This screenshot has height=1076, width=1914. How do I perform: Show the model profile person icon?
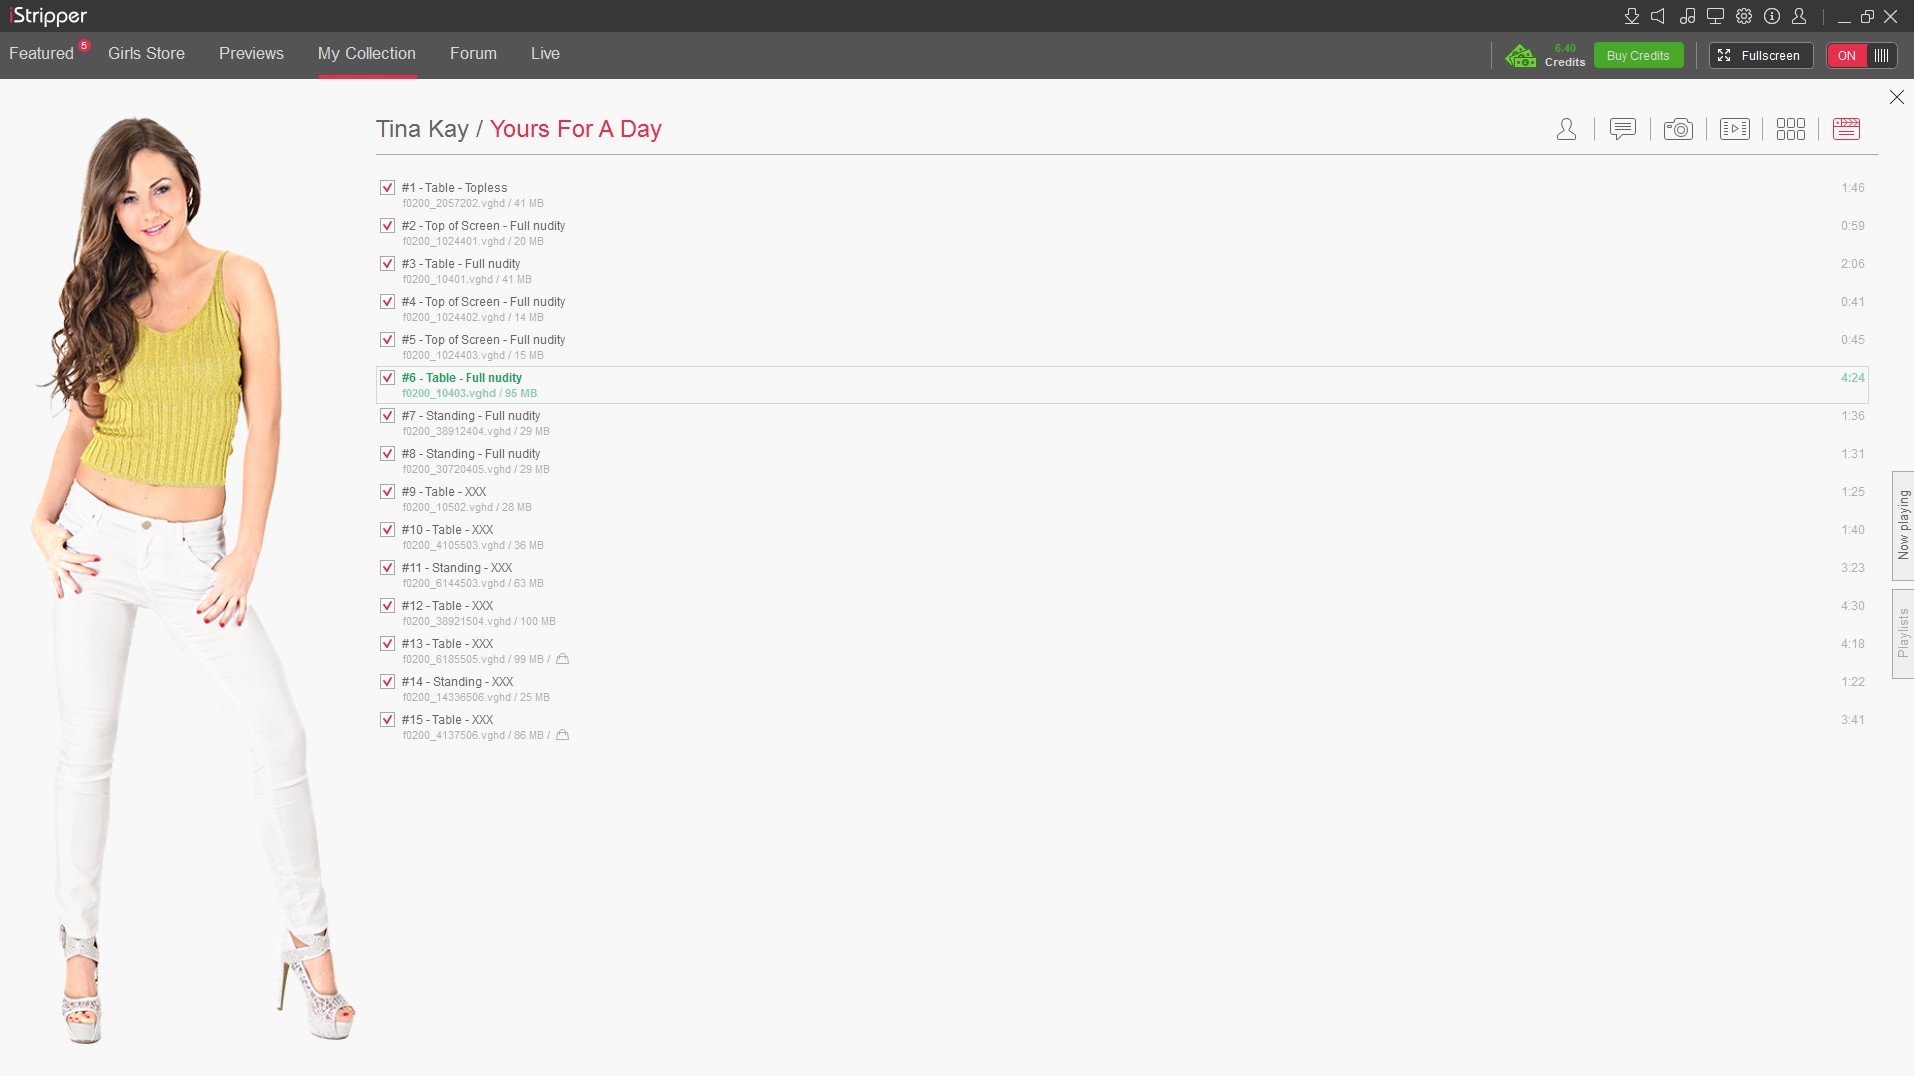click(x=1566, y=129)
